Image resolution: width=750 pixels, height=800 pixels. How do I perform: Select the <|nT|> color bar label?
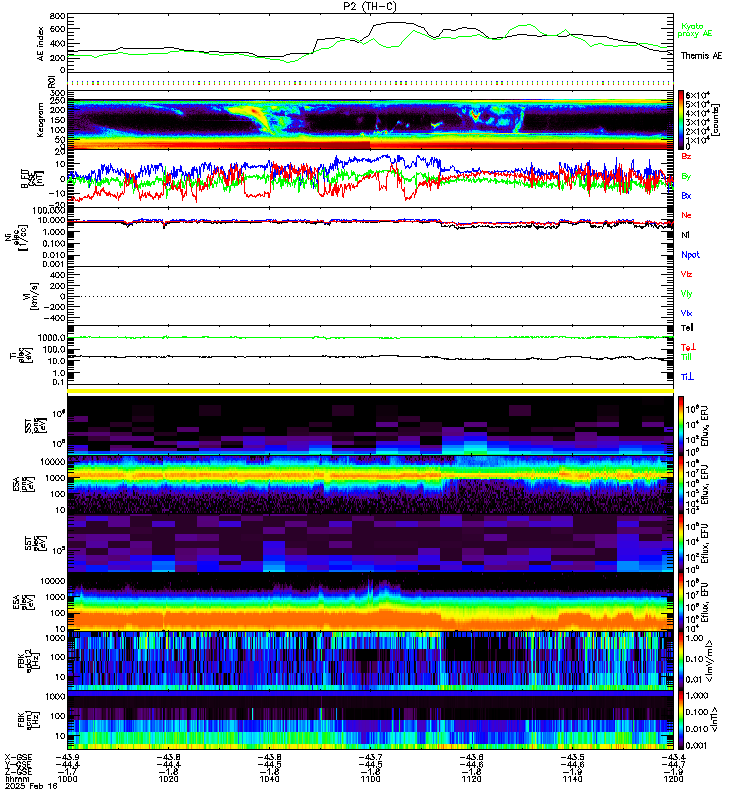coord(715,719)
